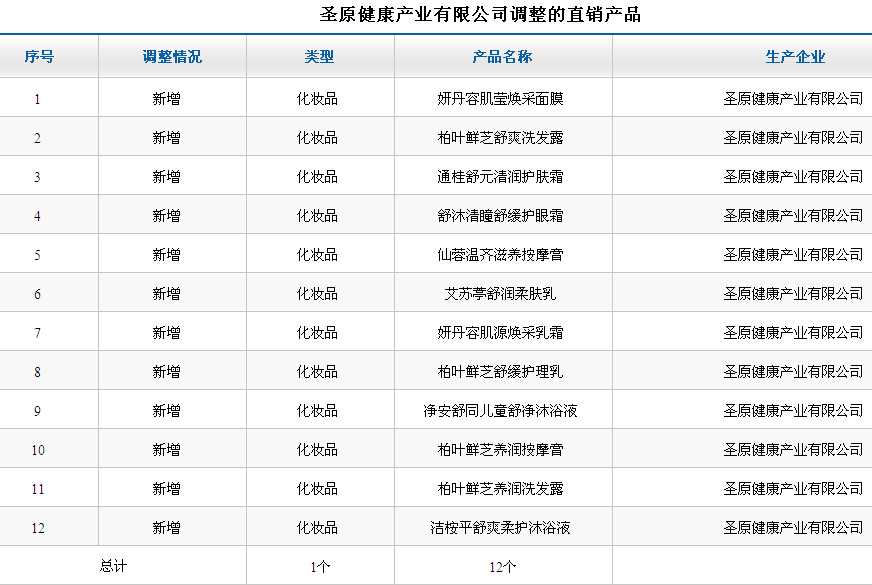Click 圣原健康产业有限公司 in row 3
872x585 pixels.
793,177
